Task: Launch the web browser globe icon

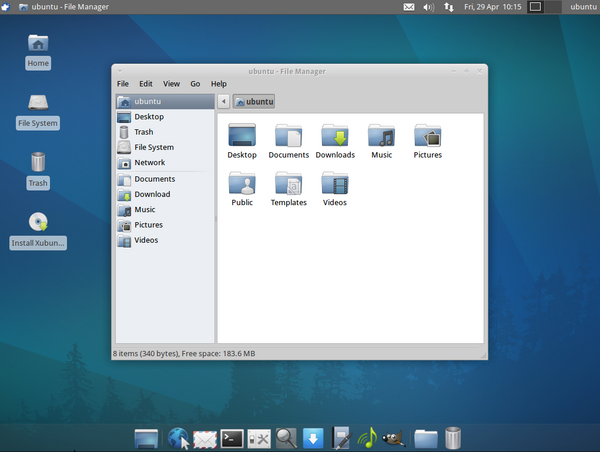Action: coord(178,437)
